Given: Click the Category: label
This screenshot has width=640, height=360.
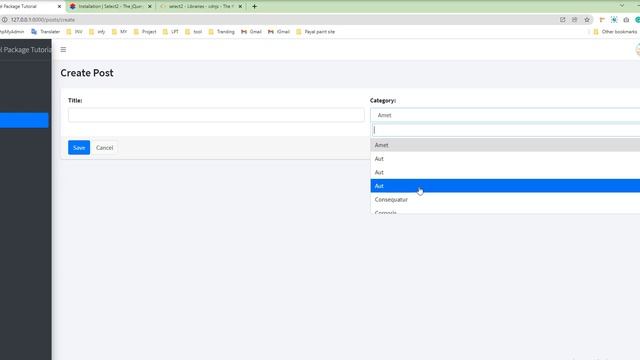Looking at the screenshot, I should point(383,100).
